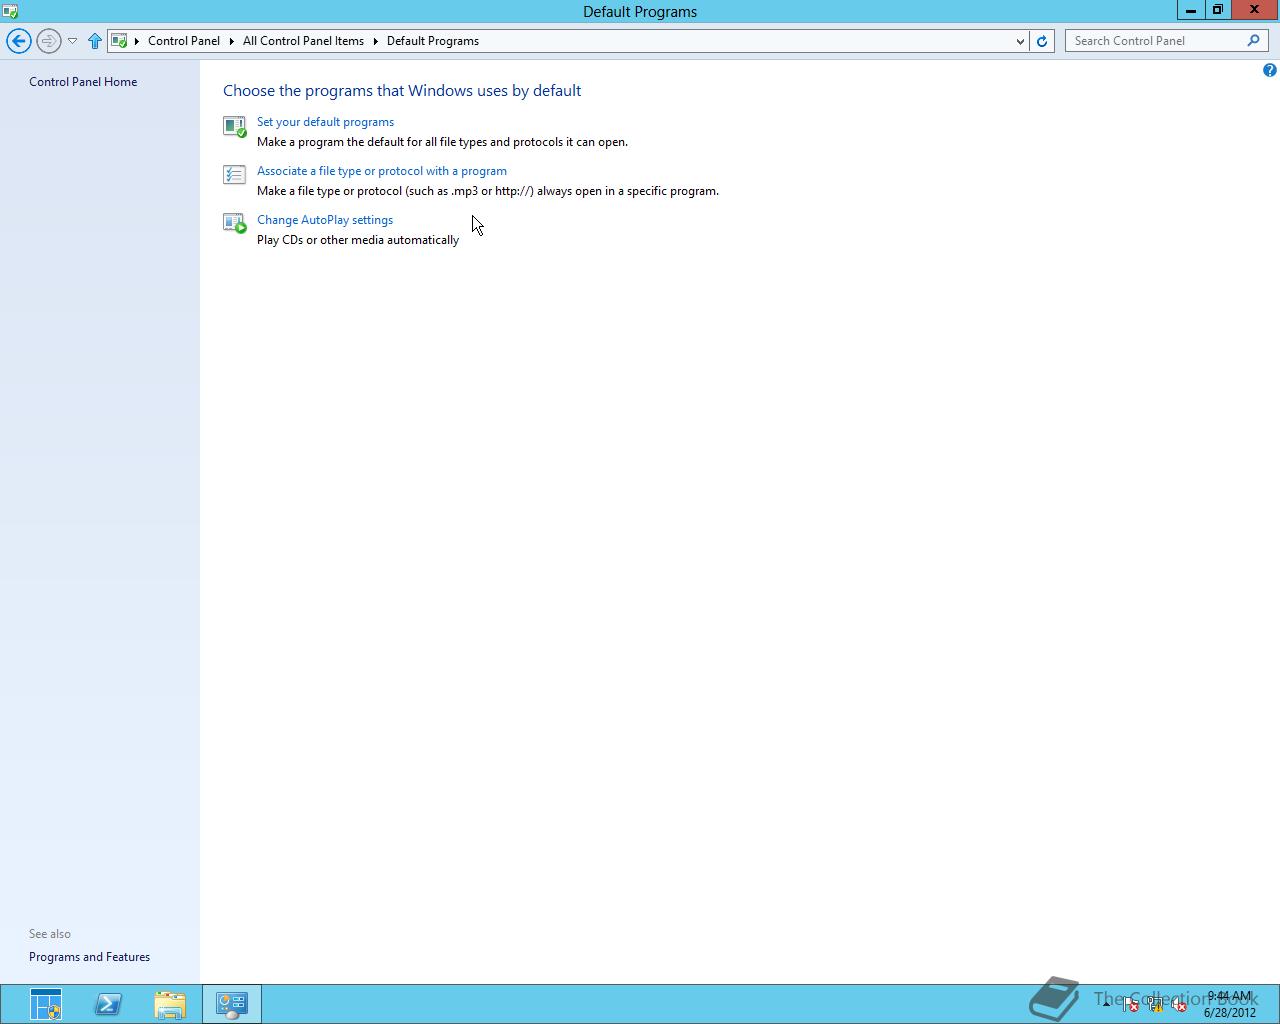Click the network warning tray icon
This screenshot has width=1280, height=1024.
tap(1155, 1005)
